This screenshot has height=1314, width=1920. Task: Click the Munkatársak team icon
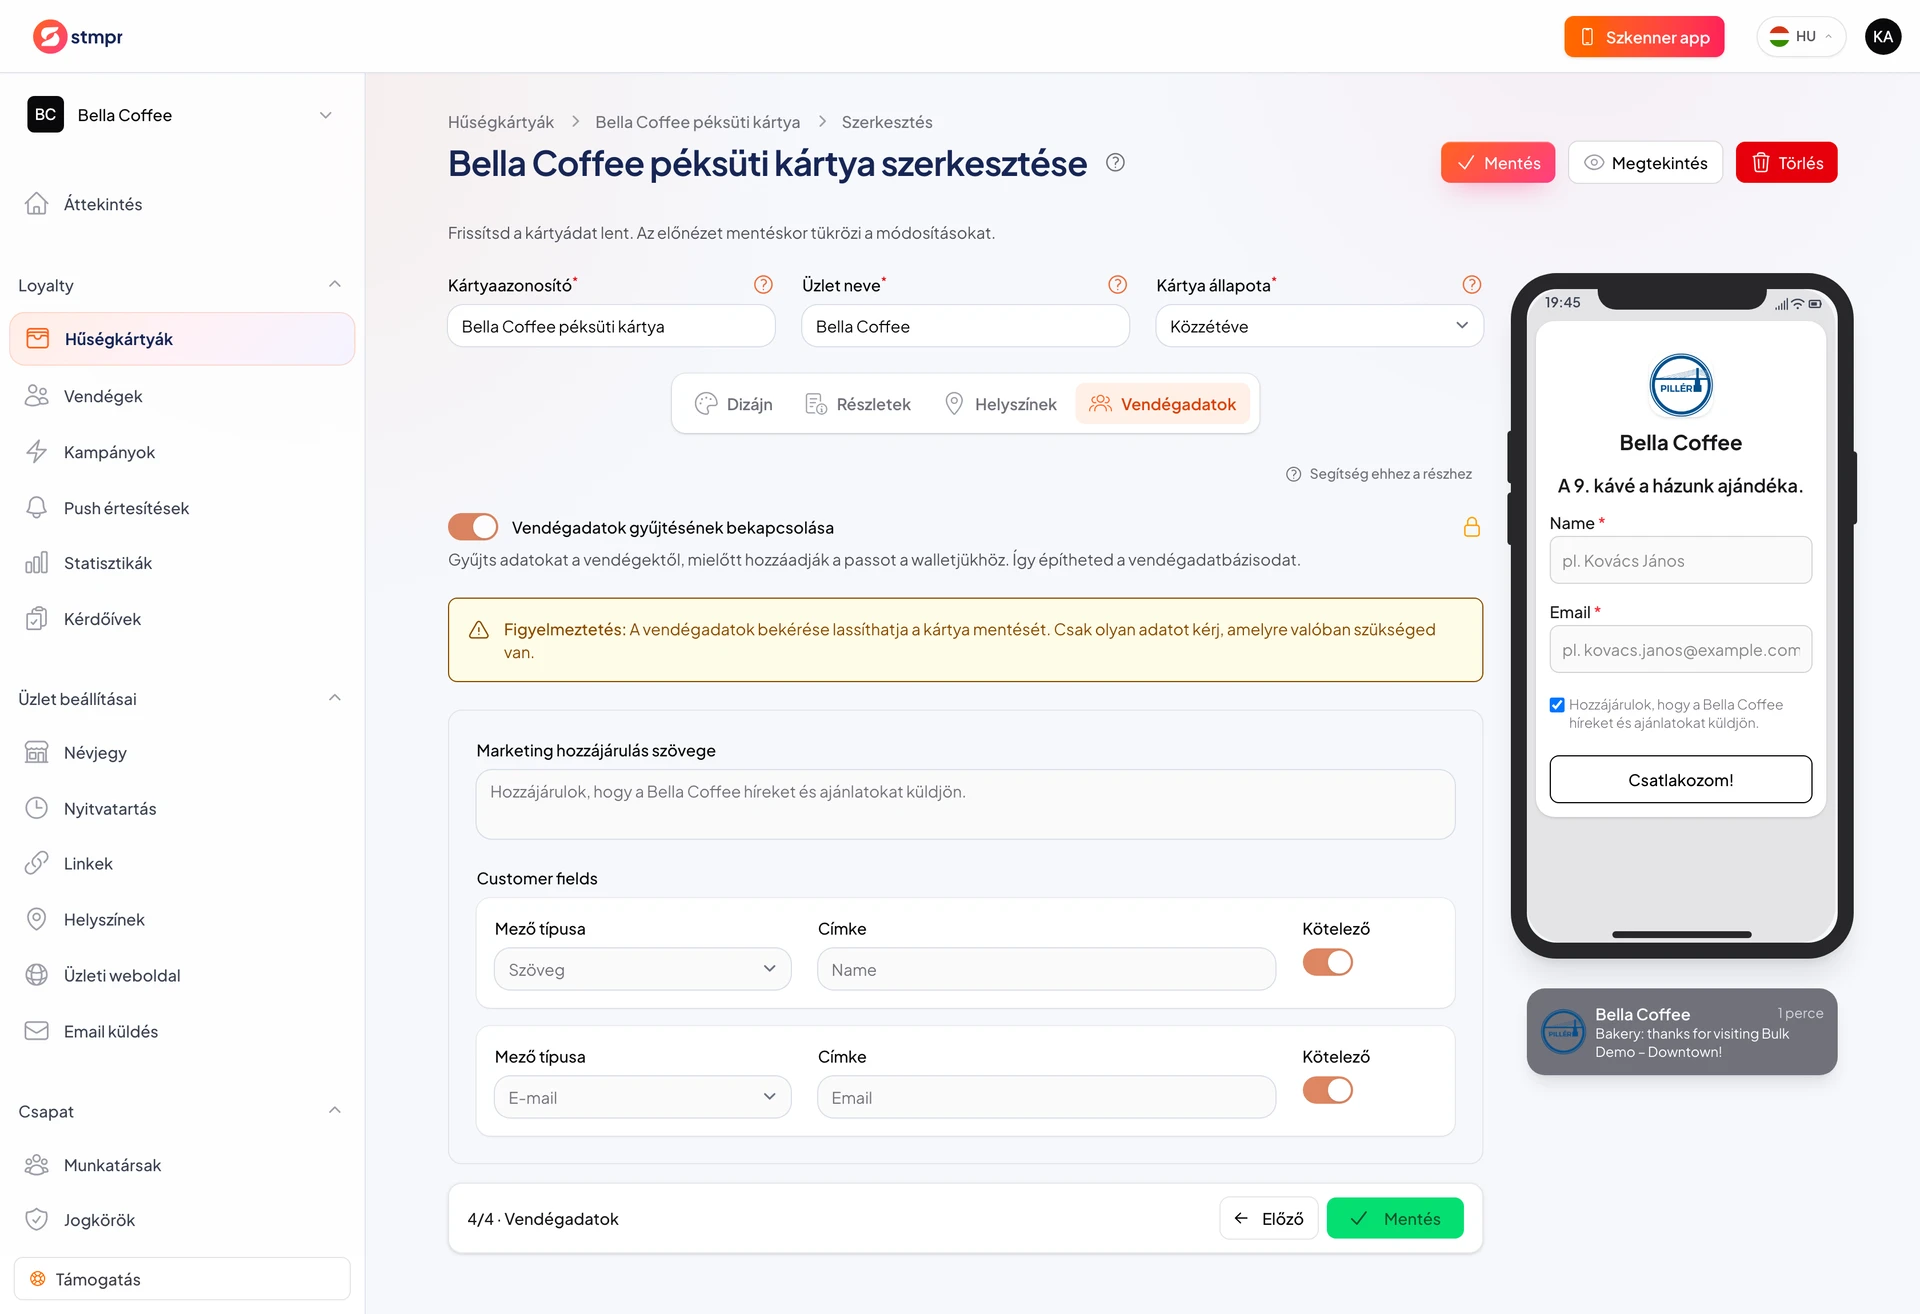pos(37,1165)
